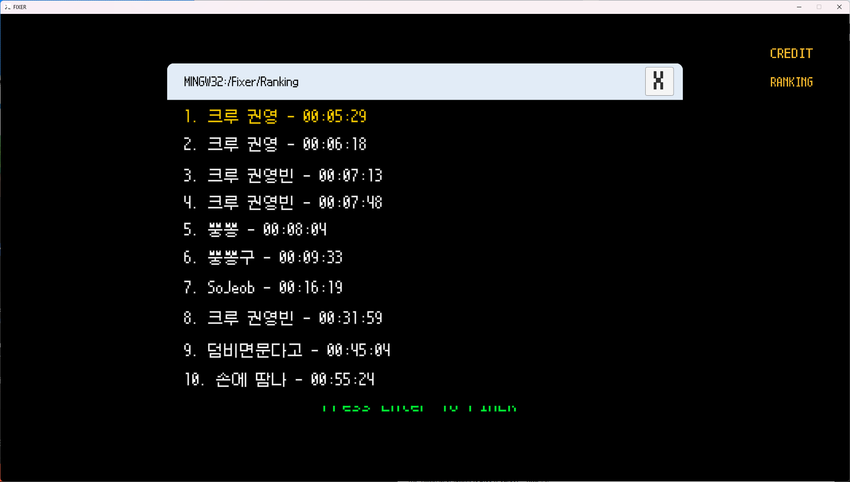Select rank 3 entry with time 00:07:13
The width and height of the screenshot is (850, 482).
(x=283, y=175)
